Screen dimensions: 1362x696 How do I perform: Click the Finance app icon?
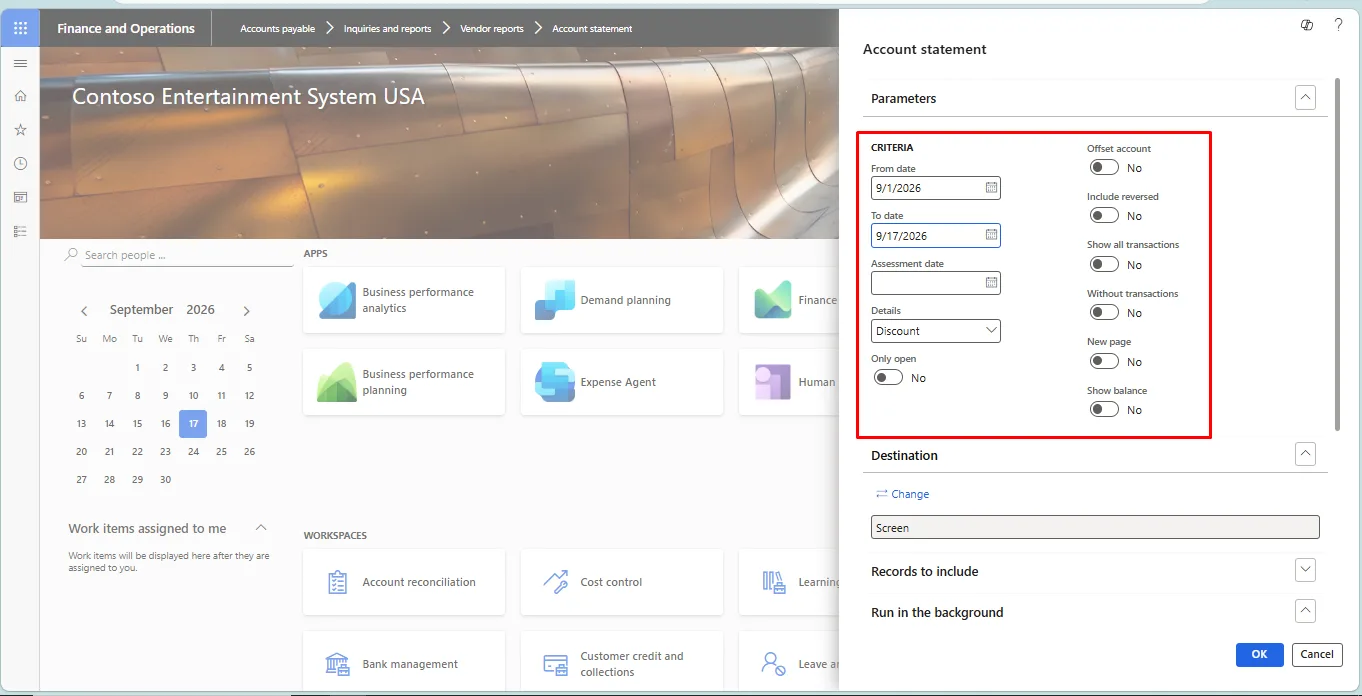[773, 300]
